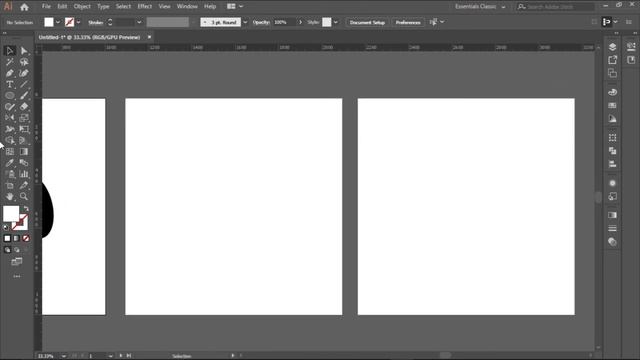Image resolution: width=640 pixels, height=360 pixels.
Task: Select the Zoom magnifier tool
Action: pyautogui.click(x=24, y=196)
